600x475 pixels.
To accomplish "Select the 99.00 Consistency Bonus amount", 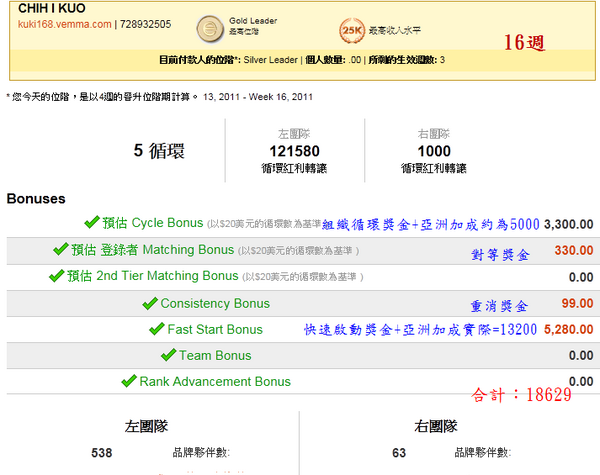I will click(x=577, y=303).
